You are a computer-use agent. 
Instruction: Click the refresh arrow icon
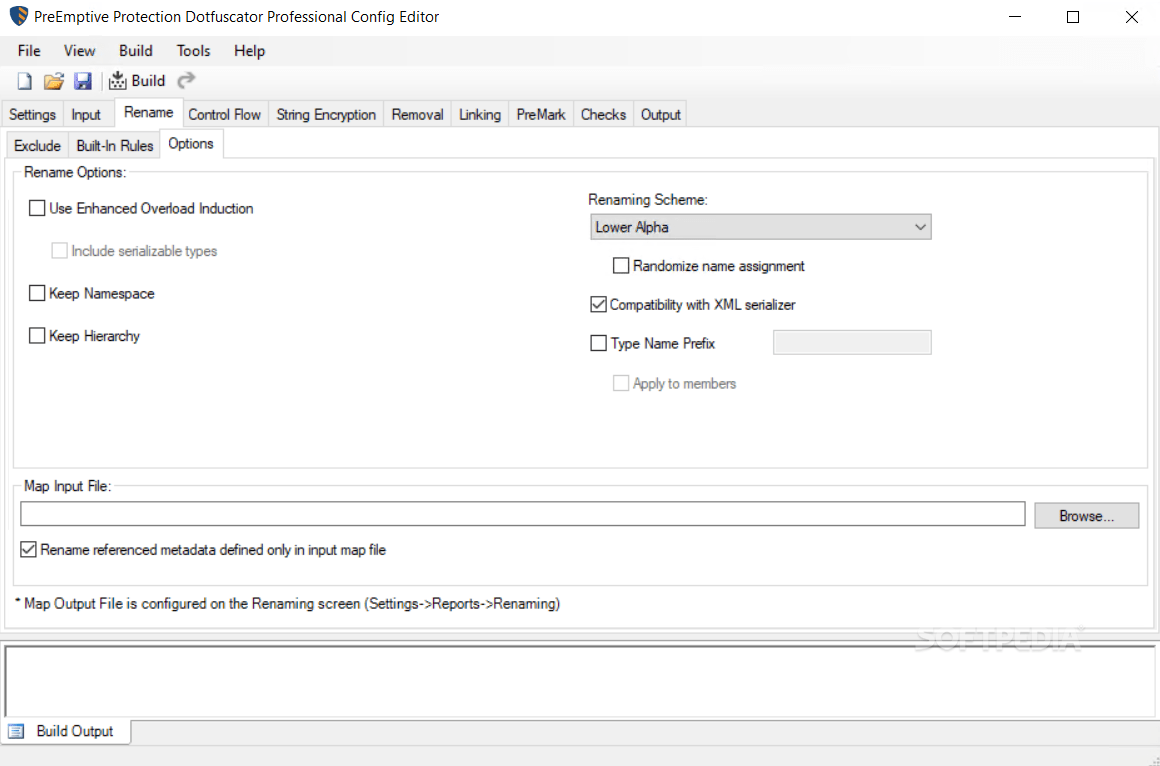tap(185, 81)
